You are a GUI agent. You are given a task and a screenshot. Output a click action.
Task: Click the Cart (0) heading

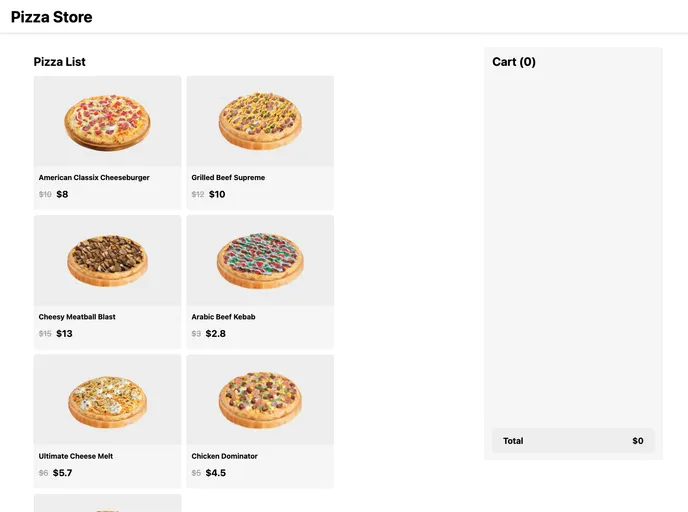pyautogui.click(x=514, y=62)
